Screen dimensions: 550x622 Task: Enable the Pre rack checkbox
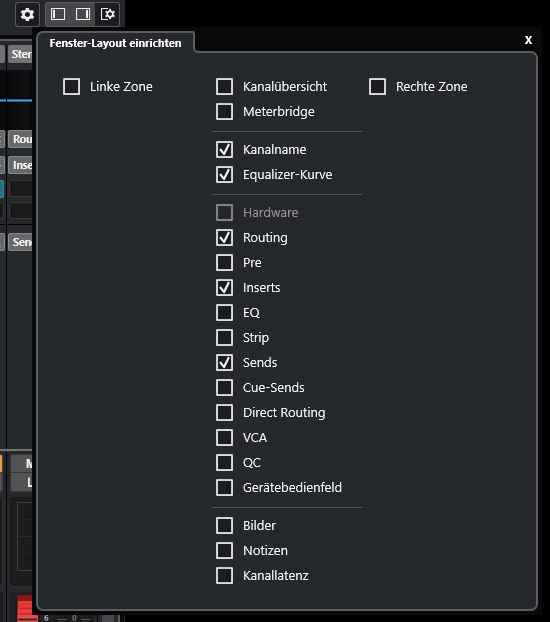tap(225, 263)
